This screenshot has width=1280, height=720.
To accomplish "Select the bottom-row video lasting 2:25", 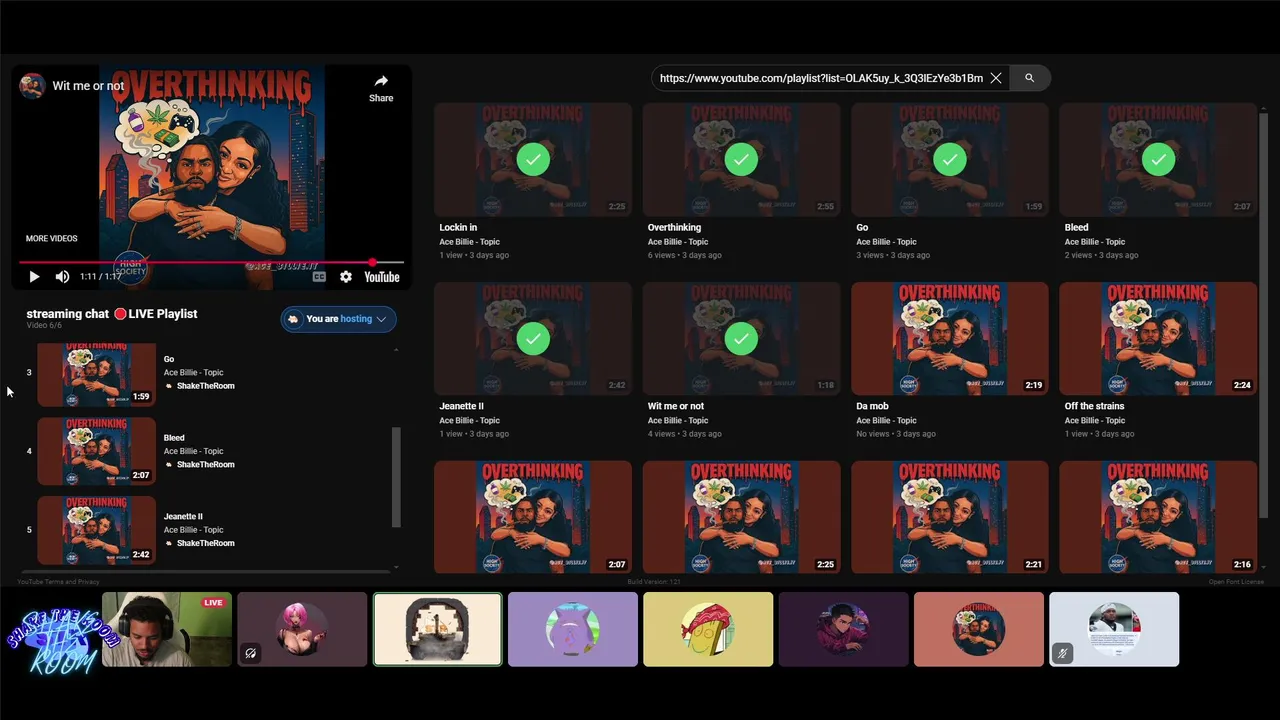I will tap(741, 517).
